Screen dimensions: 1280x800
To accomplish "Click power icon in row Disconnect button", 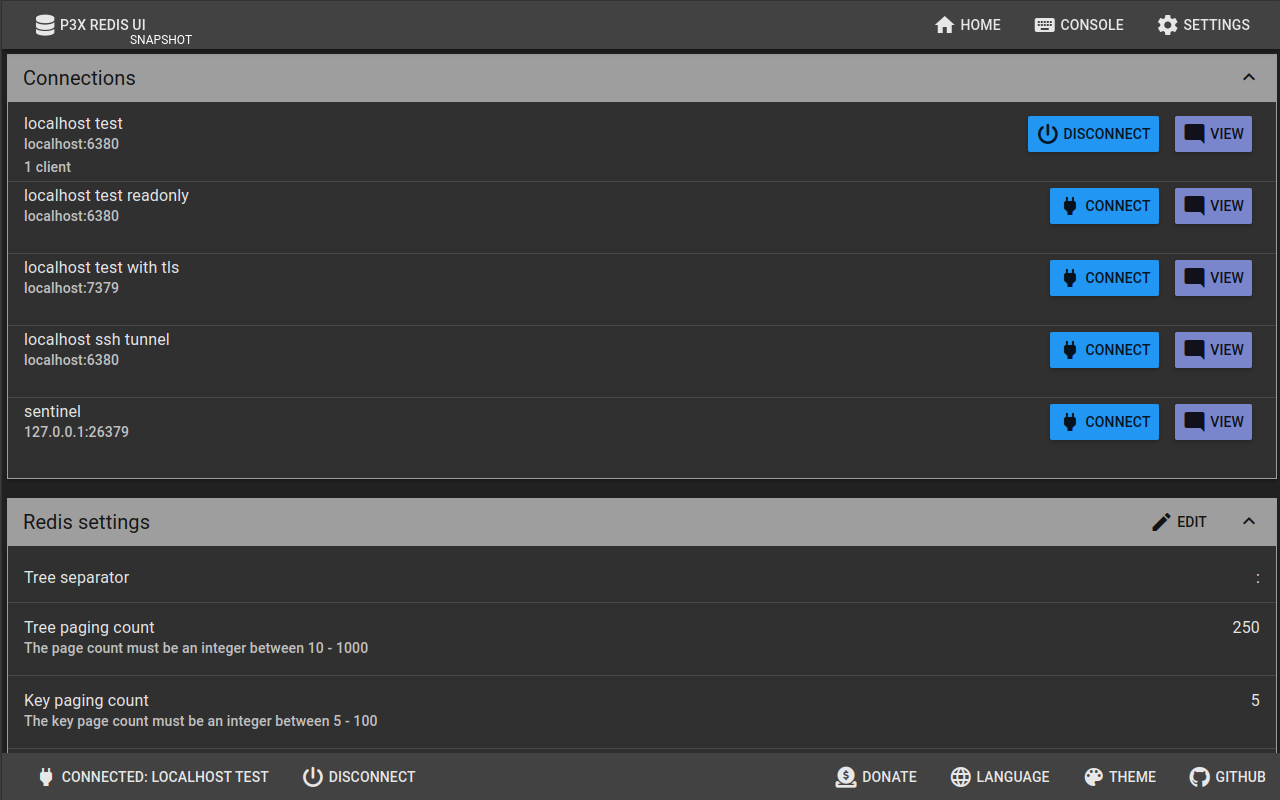I will pyautogui.click(x=1047, y=134).
